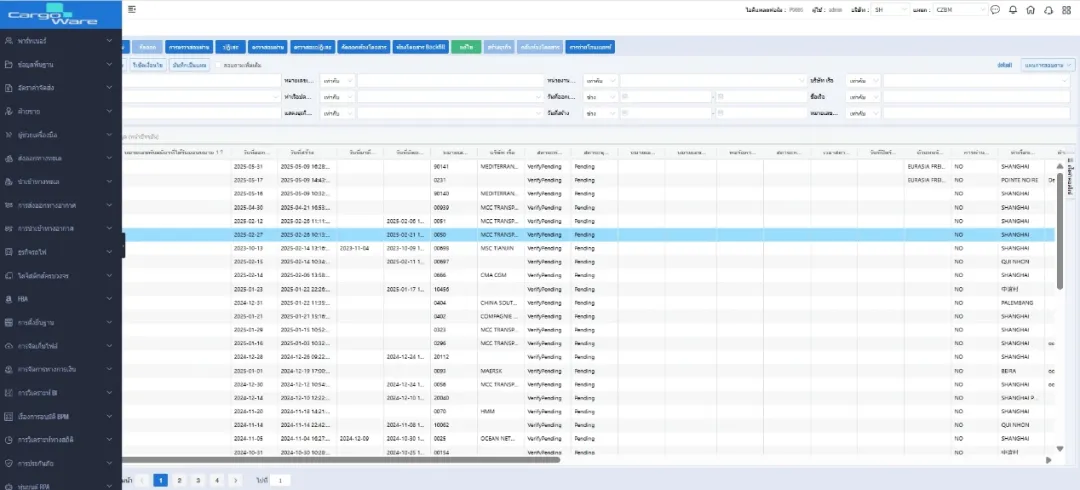This screenshot has height=490, width=1080.
Task: Click the sidebar collapse hamburger icon
Action: coord(132,9)
